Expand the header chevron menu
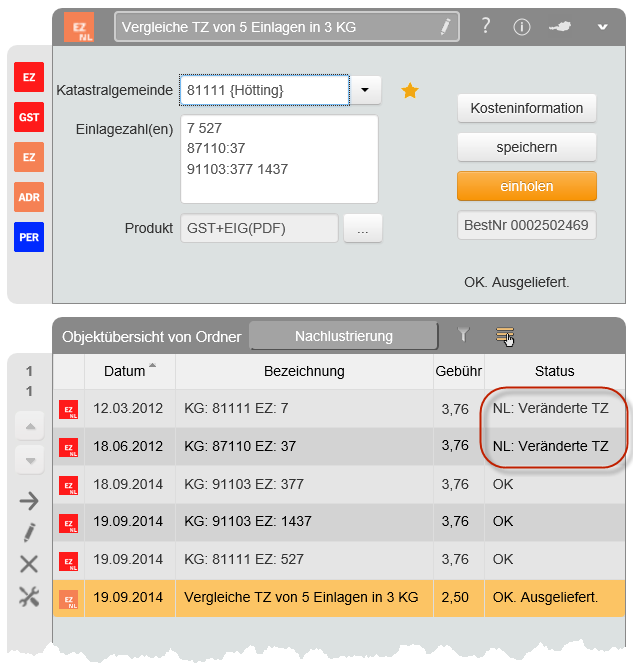This screenshot has height=670, width=633. pyautogui.click(x=603, y=27)
